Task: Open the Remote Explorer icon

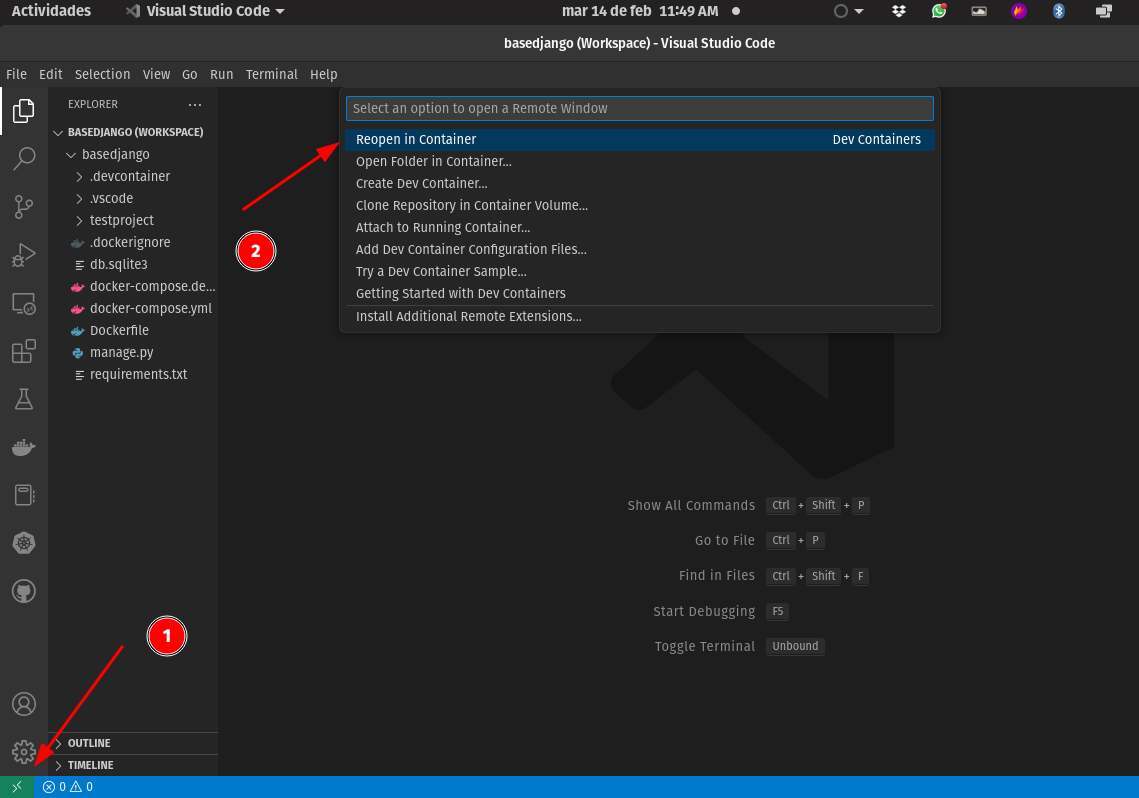Action: [x=24, y=304]
